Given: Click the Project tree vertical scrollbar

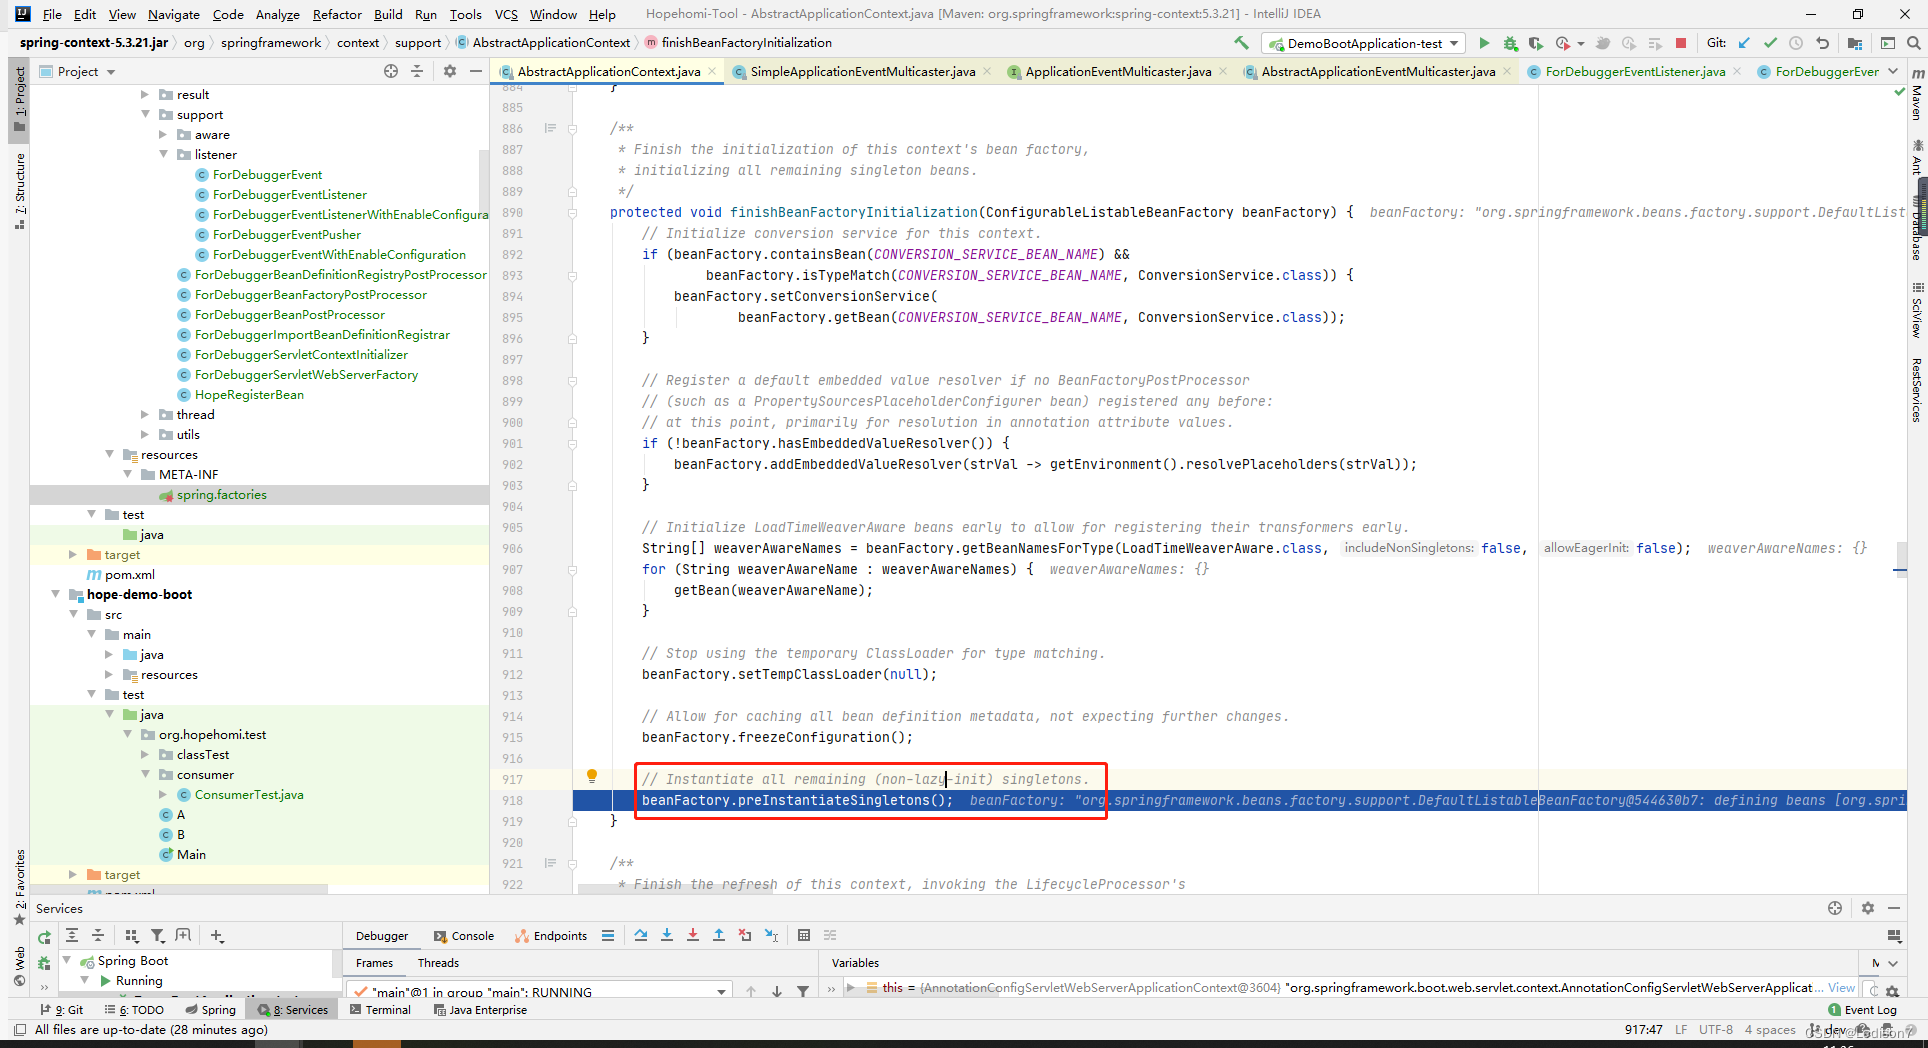Looking at the screenshot, I should pyautogui.click(x=484, y=180).
